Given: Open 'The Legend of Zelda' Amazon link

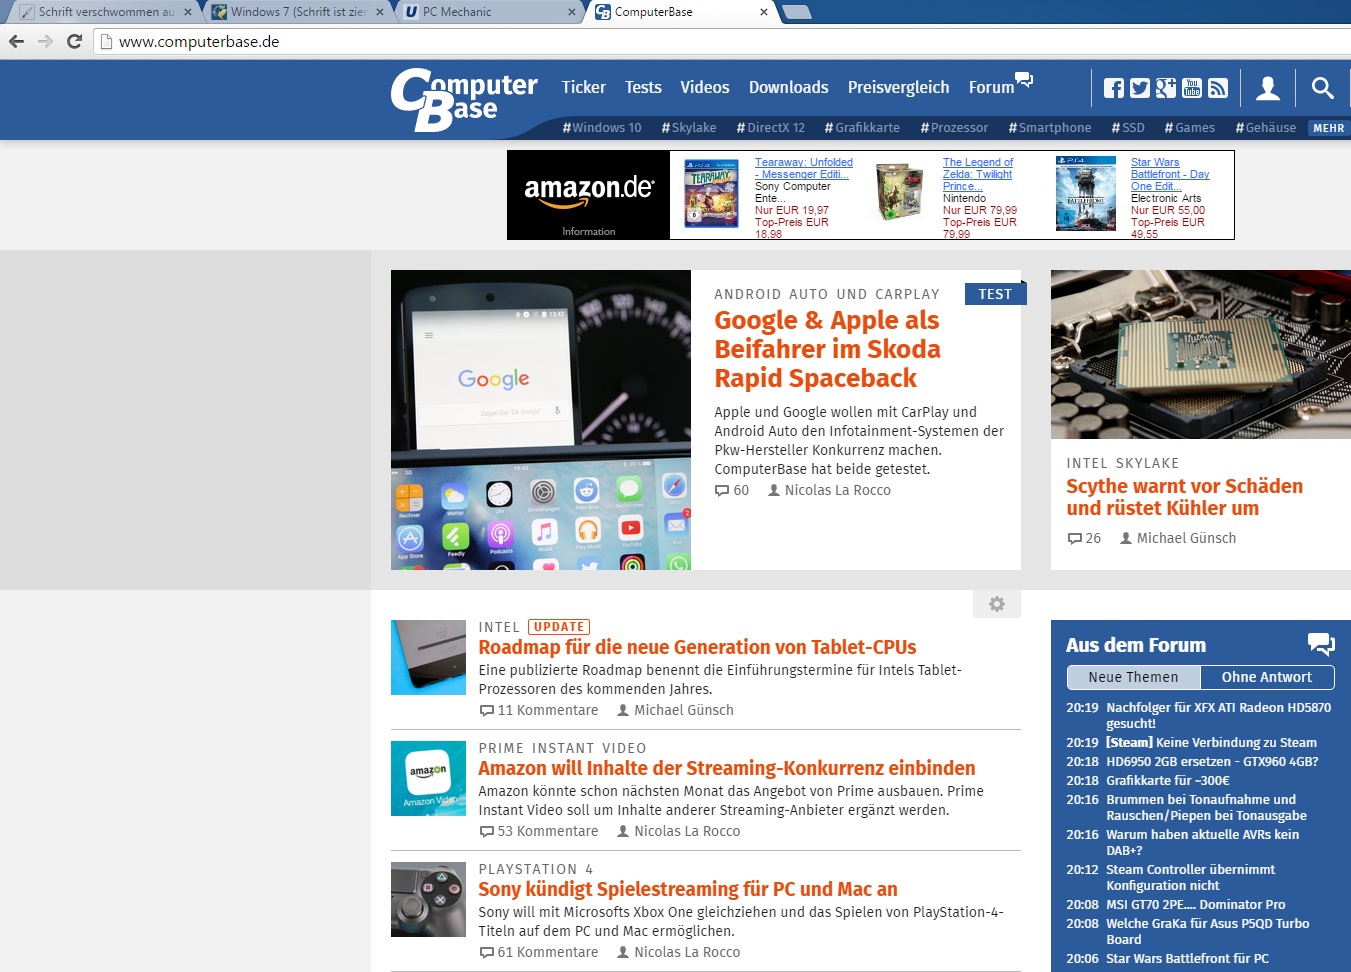Looking at the screenshot, I should tap(978, 174).
